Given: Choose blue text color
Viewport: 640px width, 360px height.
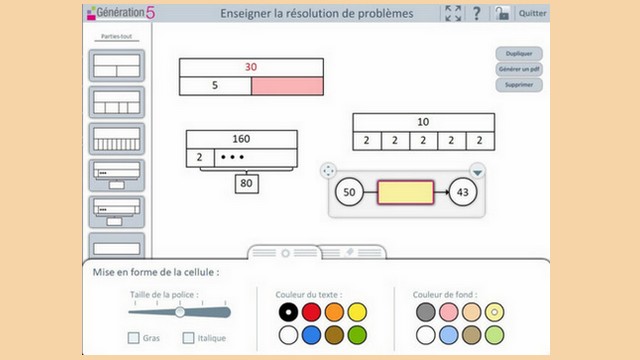Looking at the screenshot, I should click(311, 335).
